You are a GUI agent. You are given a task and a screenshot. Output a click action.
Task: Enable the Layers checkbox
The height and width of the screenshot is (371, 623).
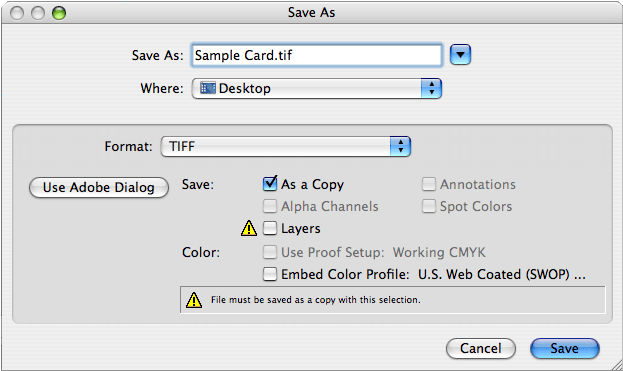click(x=270, y=228)
